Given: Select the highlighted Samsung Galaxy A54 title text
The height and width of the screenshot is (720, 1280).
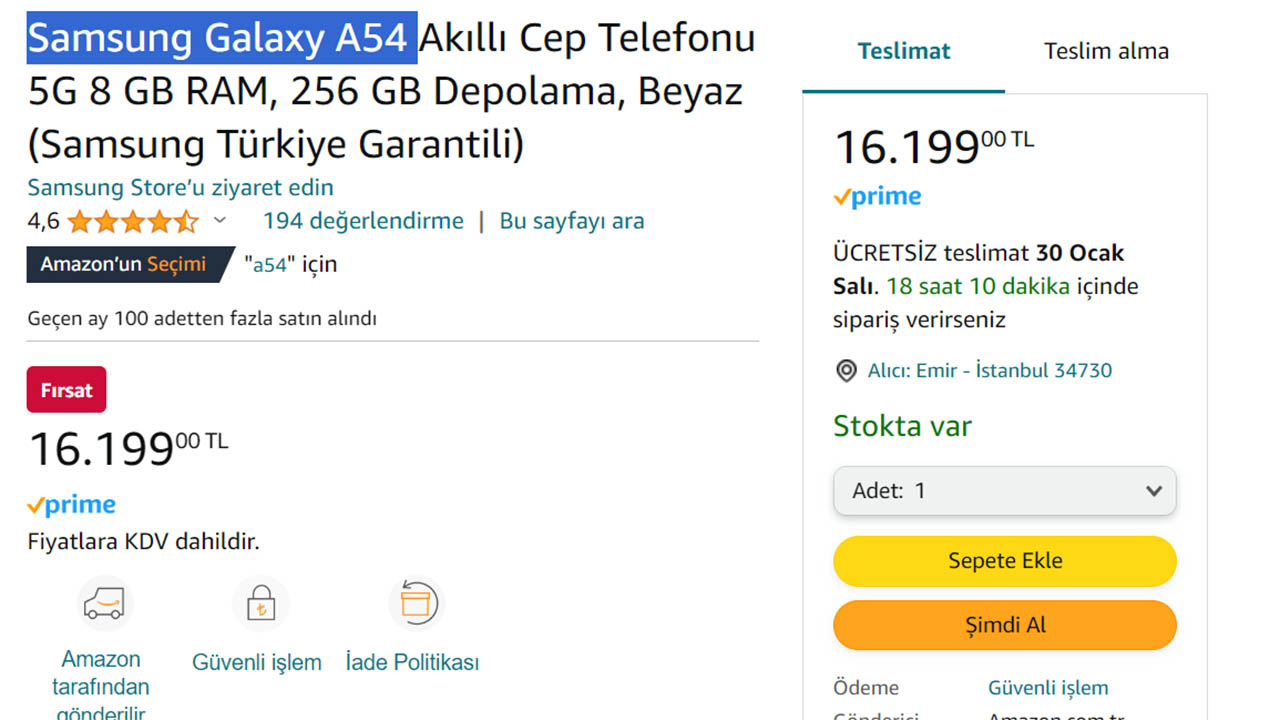Looking at the screenshot, I should 220,37.
